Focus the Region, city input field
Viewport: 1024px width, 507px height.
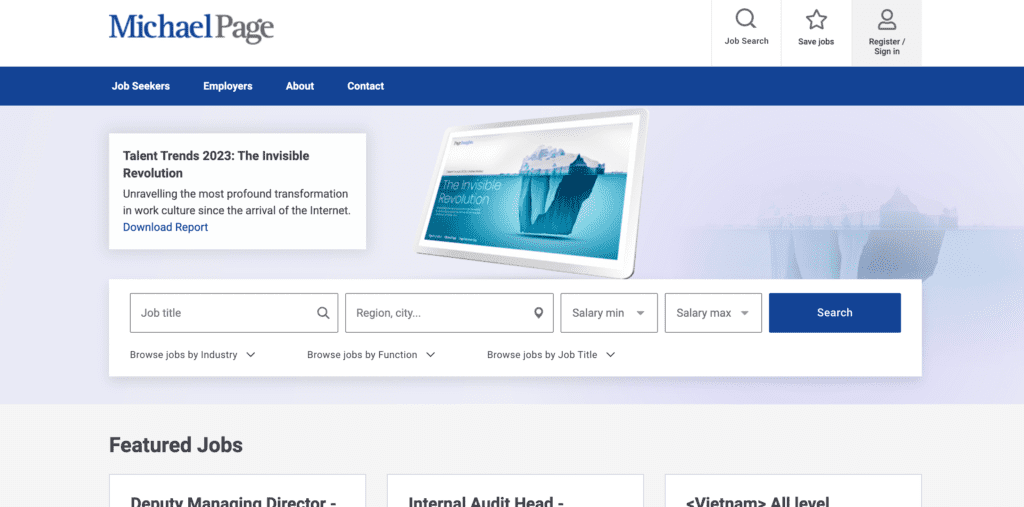tap(449, 313)
